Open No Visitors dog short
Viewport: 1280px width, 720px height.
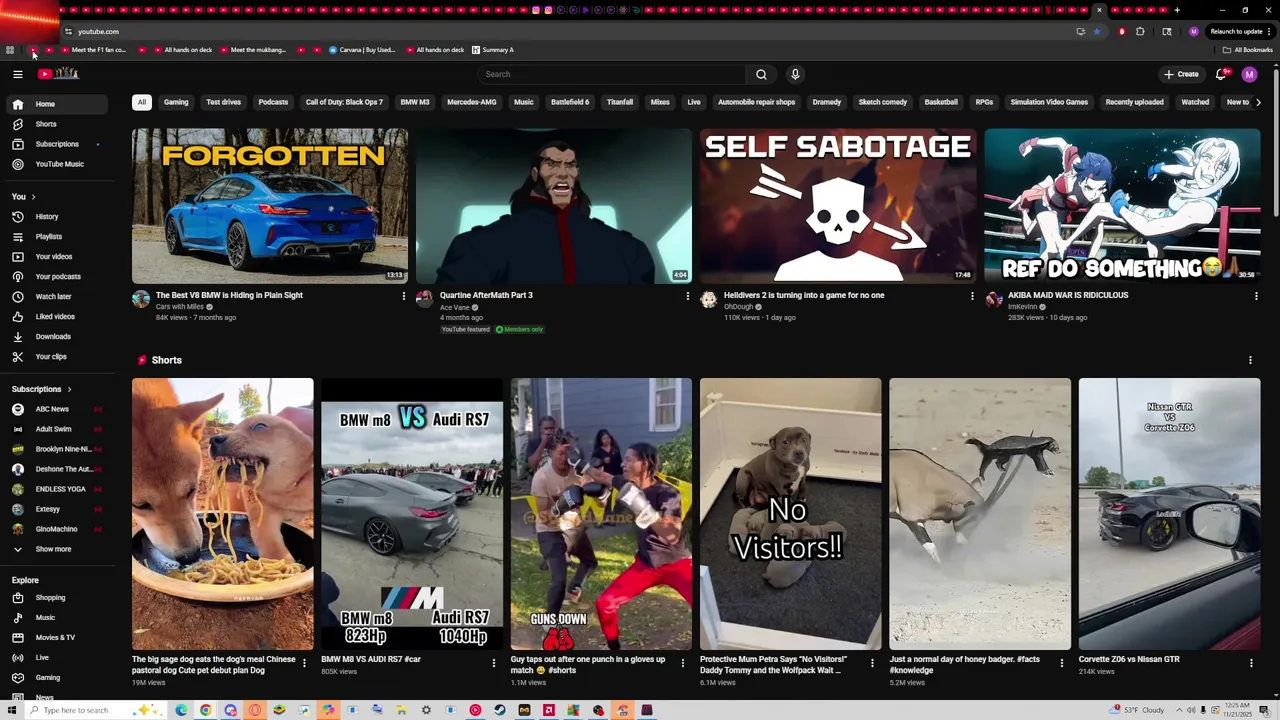click(791, 514)
